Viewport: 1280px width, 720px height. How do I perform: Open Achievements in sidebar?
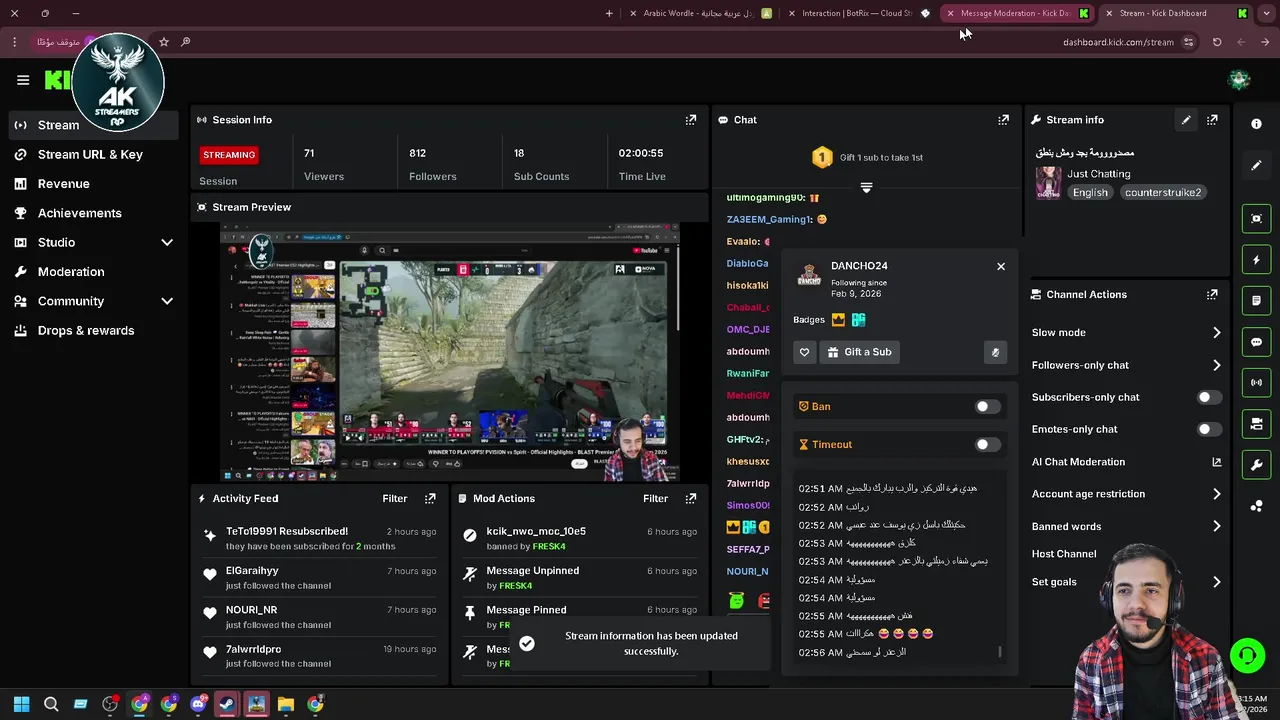tap(79, 213)
